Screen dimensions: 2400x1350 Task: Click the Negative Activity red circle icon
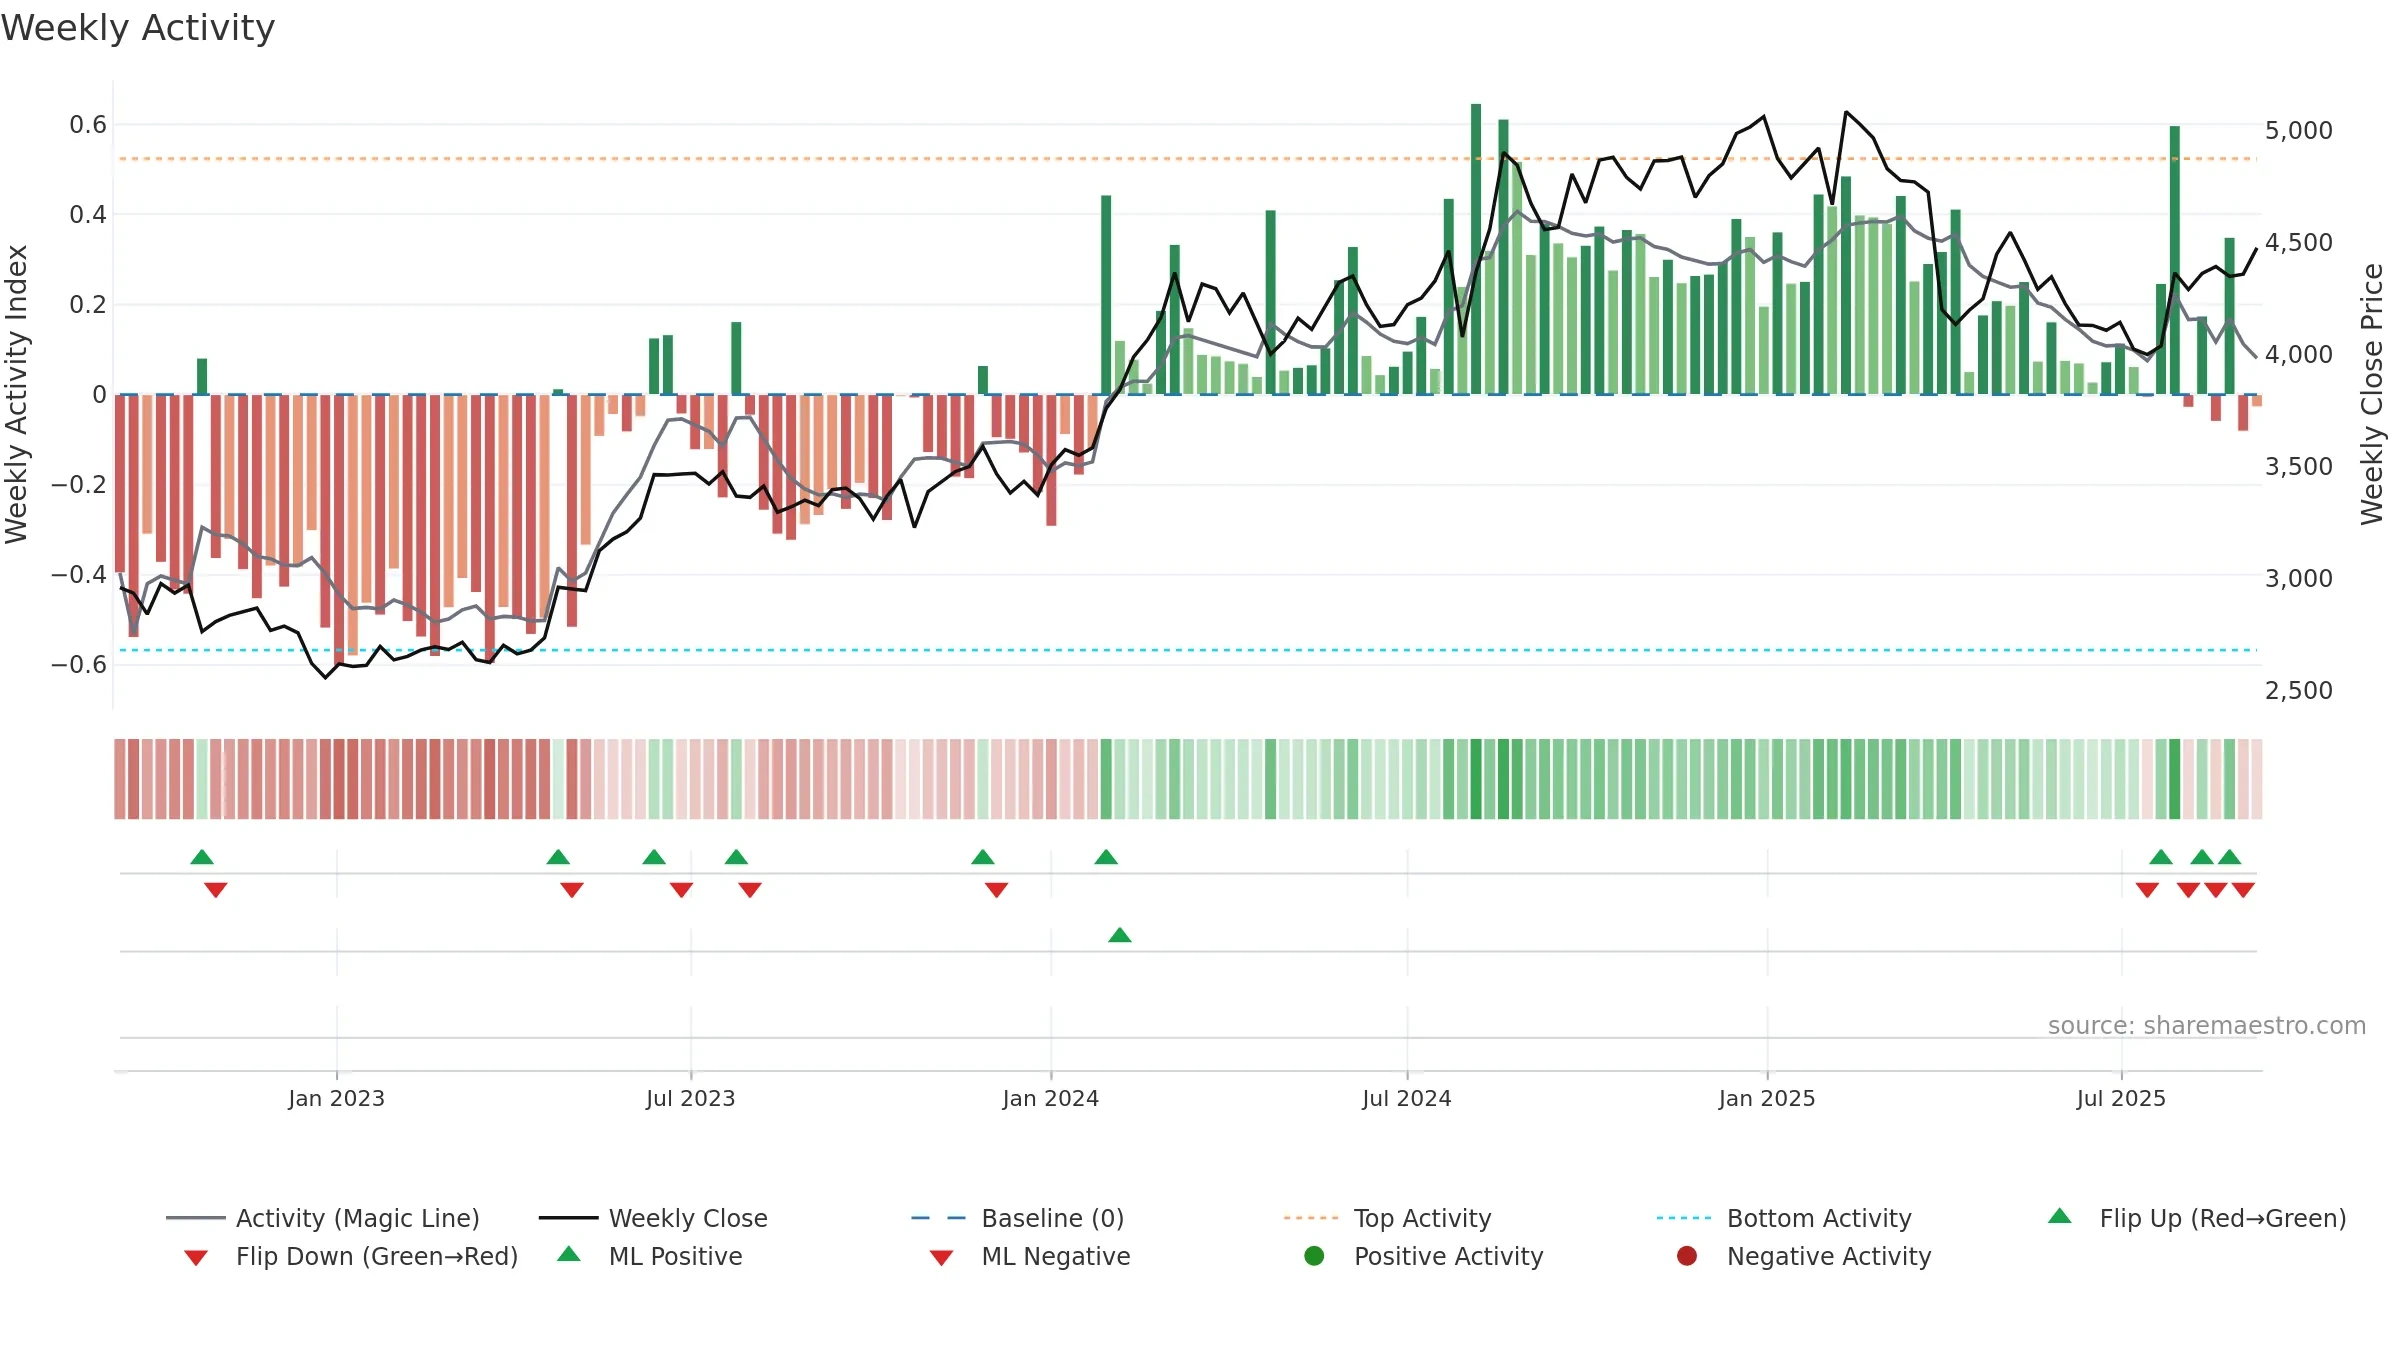pos(1687,1256)
